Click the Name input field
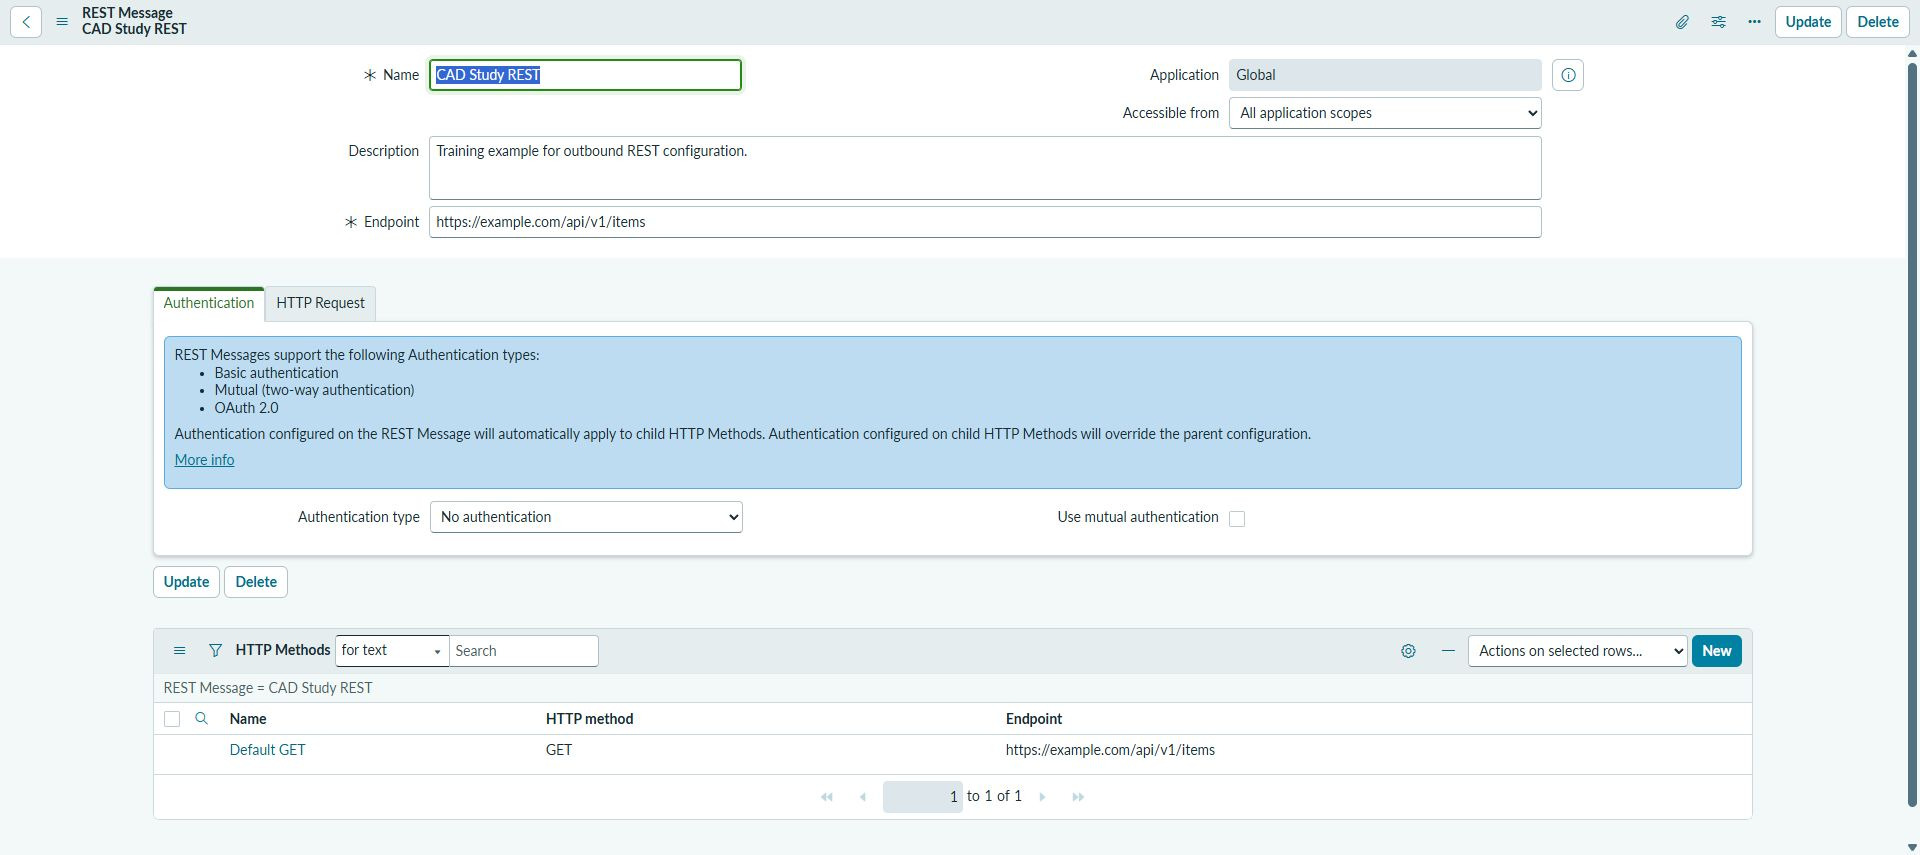 pos(585,75)
